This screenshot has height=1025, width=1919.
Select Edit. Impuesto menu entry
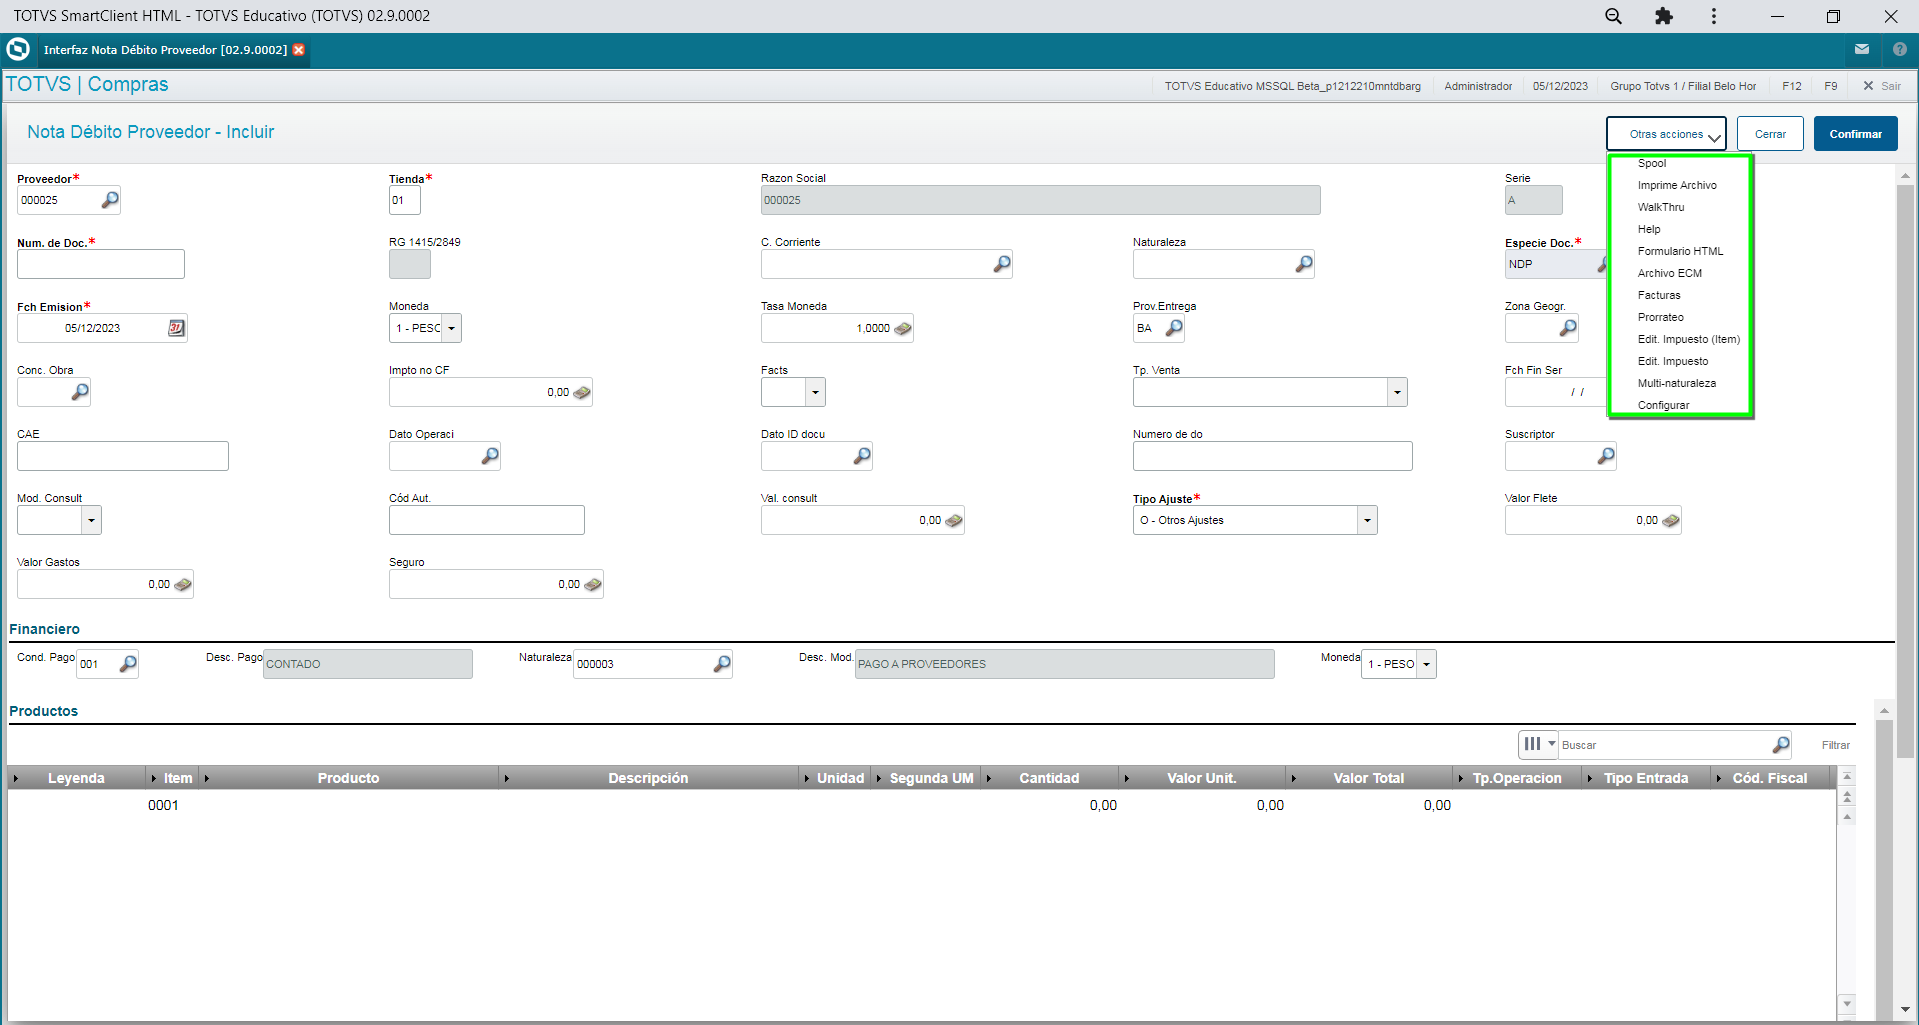click(x=1673, y=361)
